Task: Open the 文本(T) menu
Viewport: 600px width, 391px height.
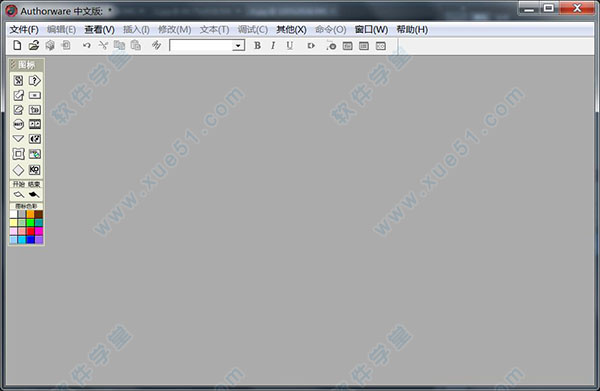Action: [215, 29]
